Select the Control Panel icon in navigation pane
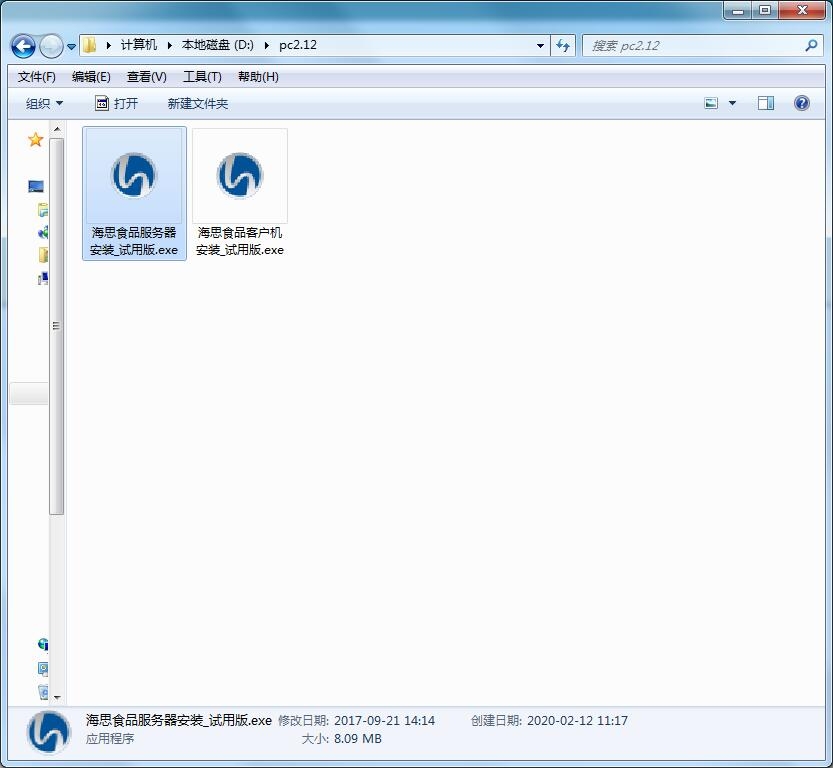Image resolution: width=833 pixels, height=768 pixels. pos(43,668)
